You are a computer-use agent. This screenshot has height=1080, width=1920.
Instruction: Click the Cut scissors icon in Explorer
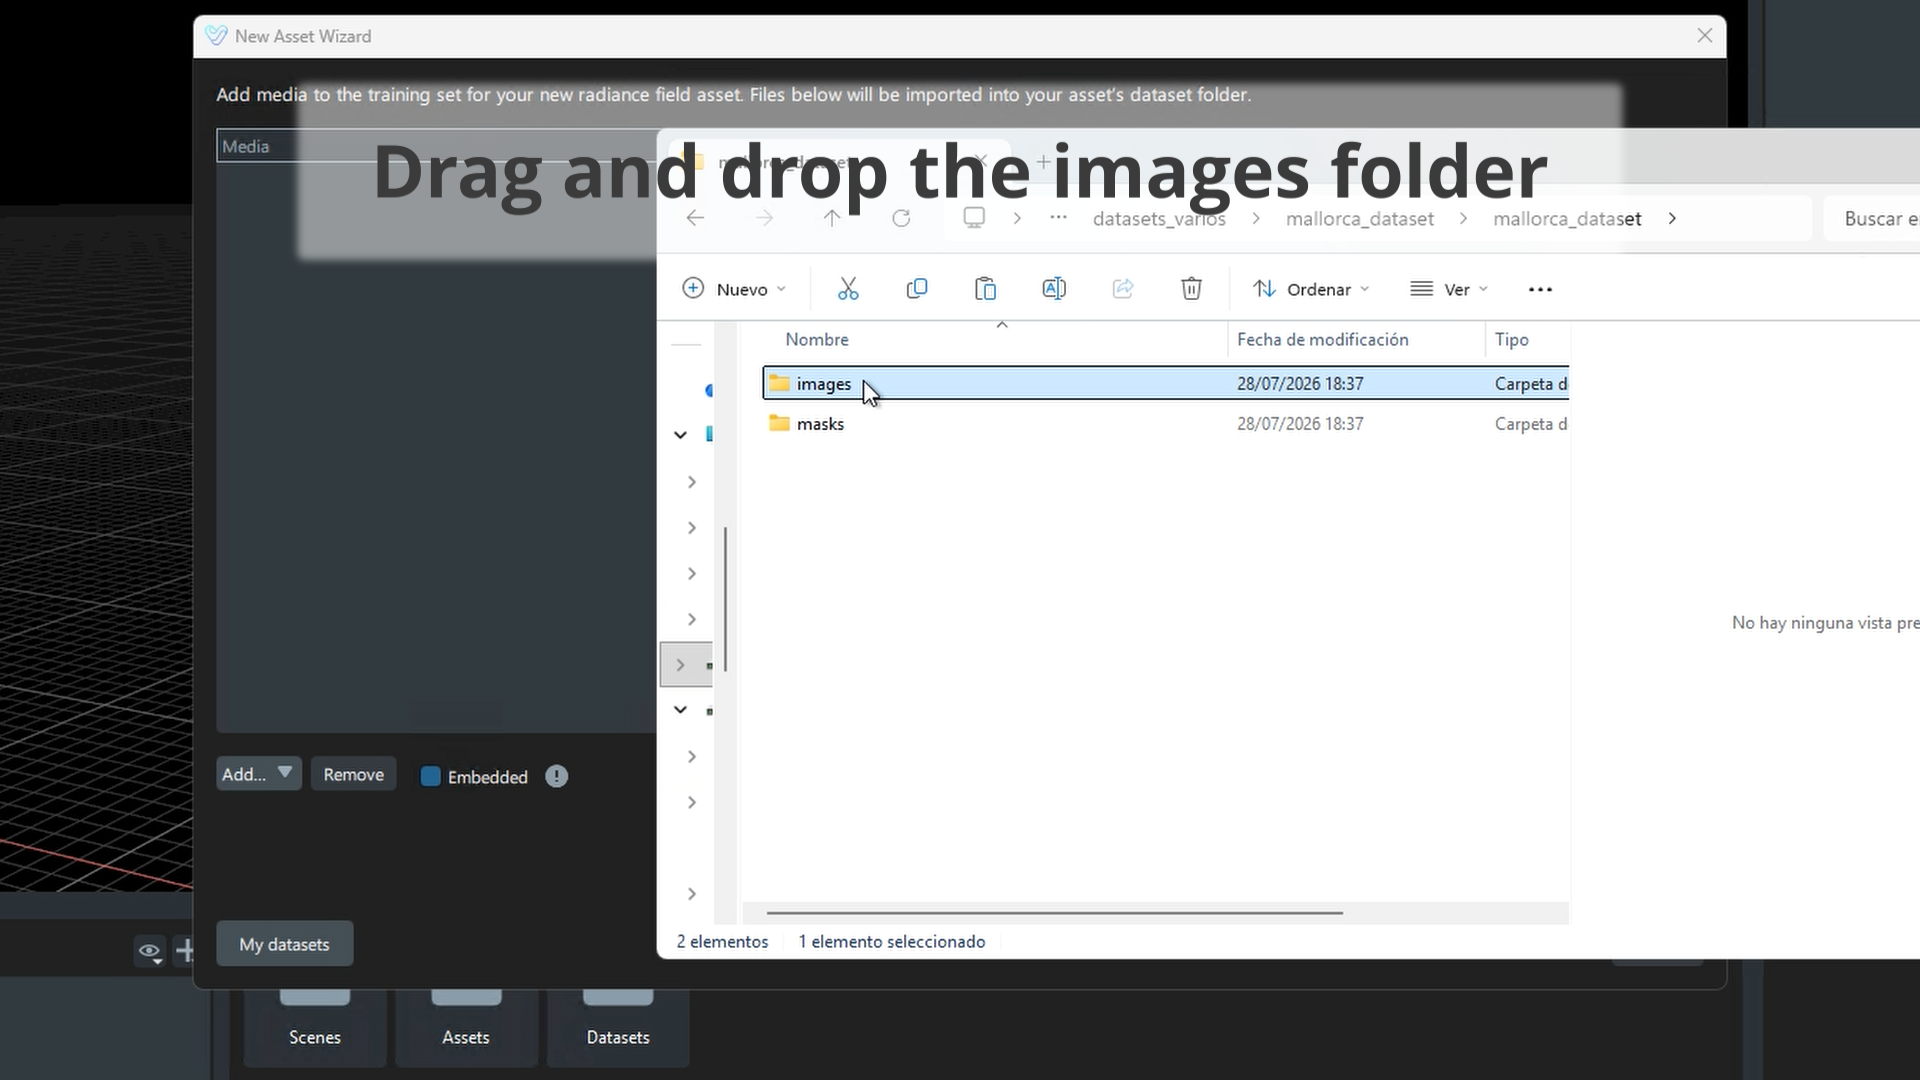click(x=848, y=289)
